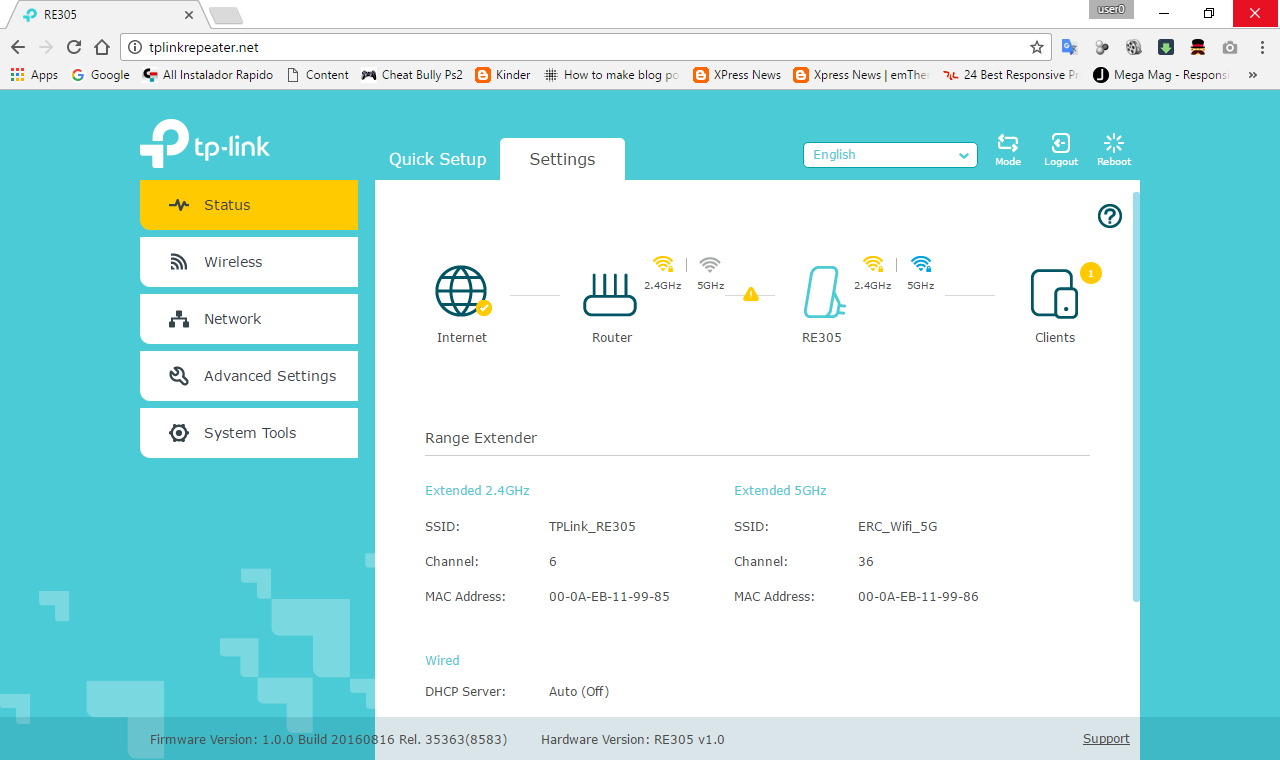Click the Firmware Version text

[328, 740]
